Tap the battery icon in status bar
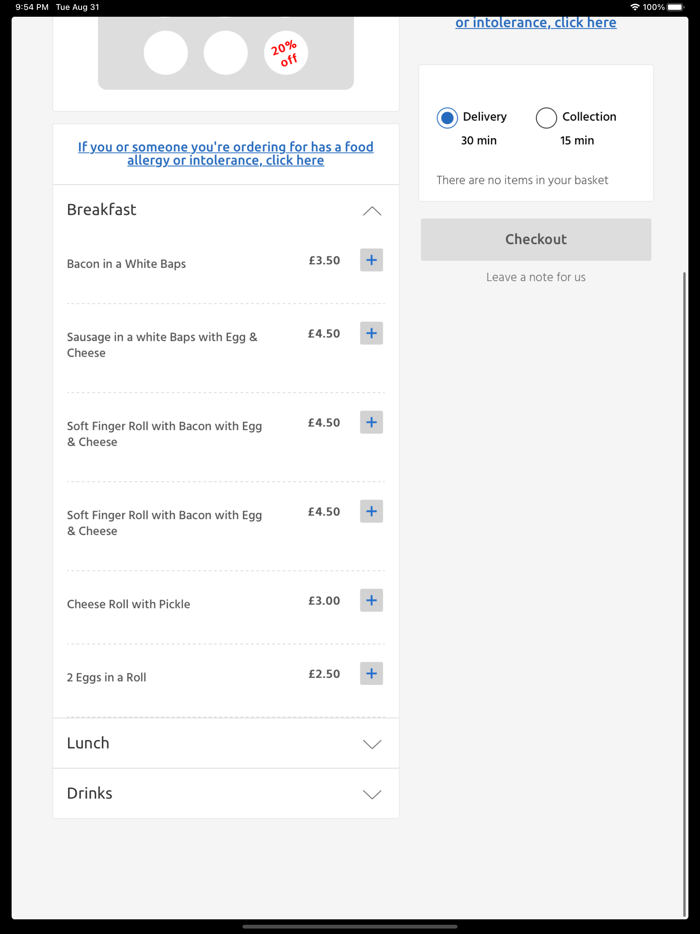This screenshot has height=934, width=700. click(676, 7)
